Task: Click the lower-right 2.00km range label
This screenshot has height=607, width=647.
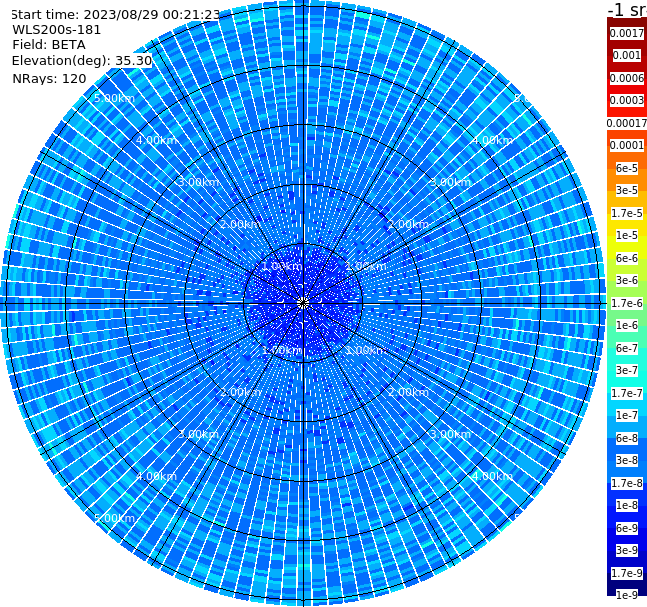Action: coord(408,392)
